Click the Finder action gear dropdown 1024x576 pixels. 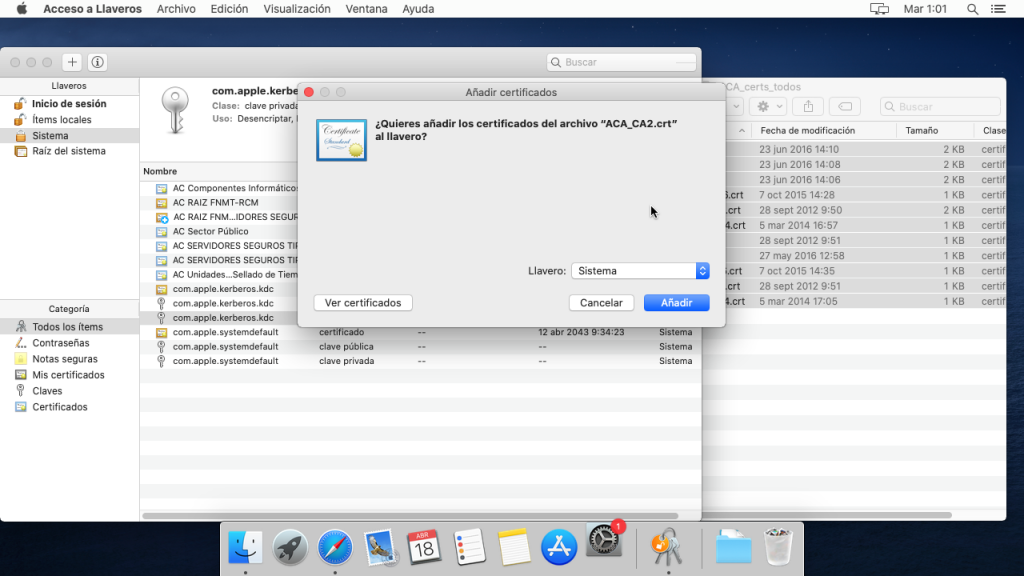point(769,106)
